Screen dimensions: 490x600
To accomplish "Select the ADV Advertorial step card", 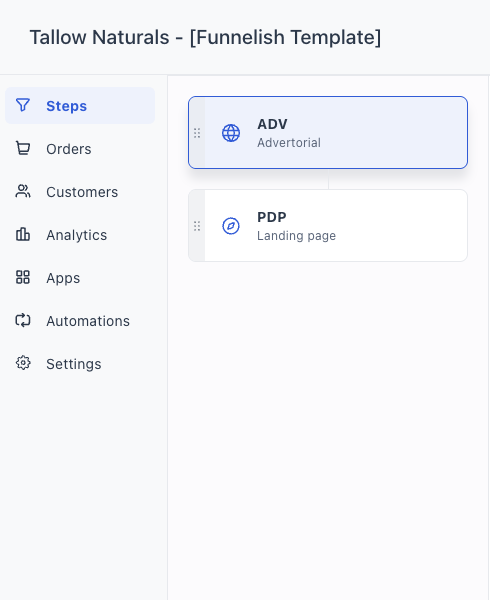I will click(x=328, y=132).
